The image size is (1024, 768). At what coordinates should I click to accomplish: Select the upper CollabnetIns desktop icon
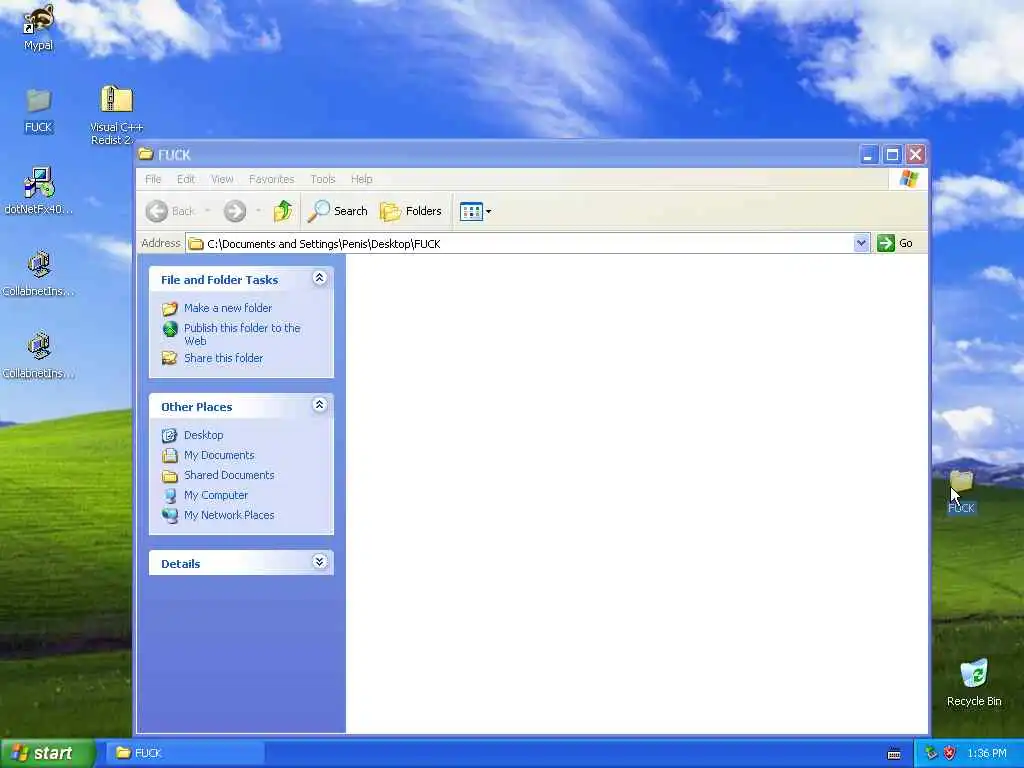pos(38,273)
